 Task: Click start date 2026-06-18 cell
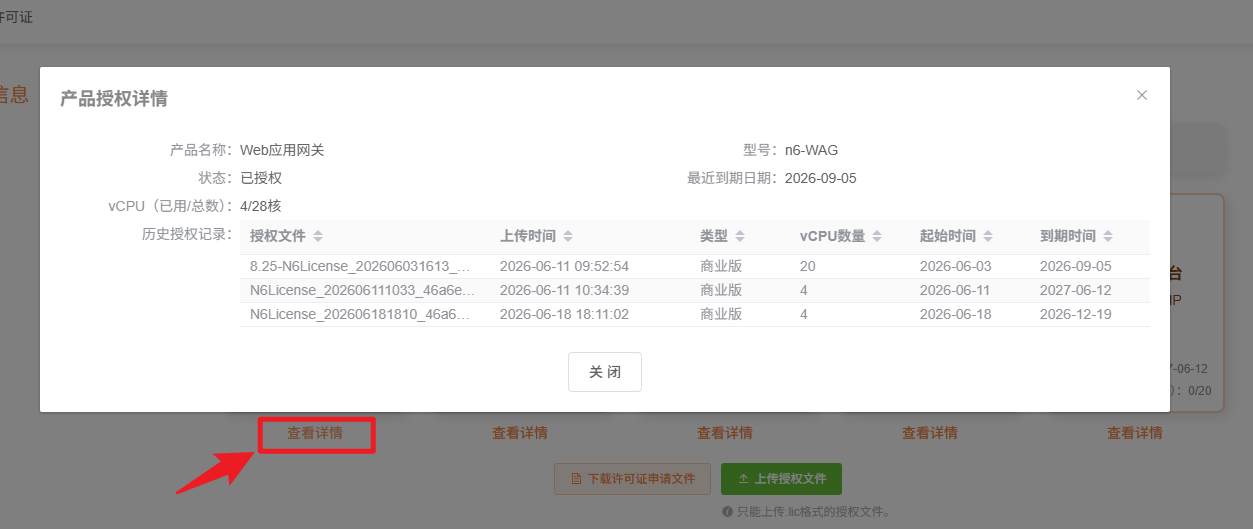pos(955,314)
